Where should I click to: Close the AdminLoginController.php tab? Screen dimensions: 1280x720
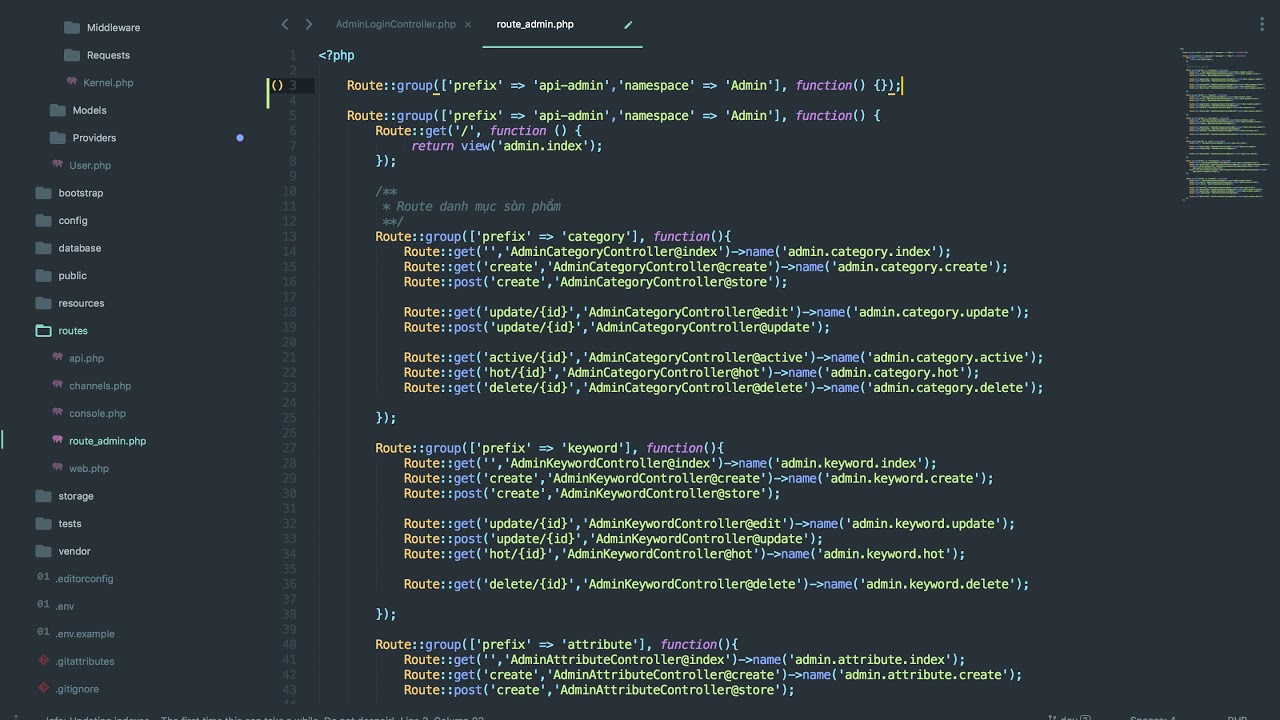(468, 24)
